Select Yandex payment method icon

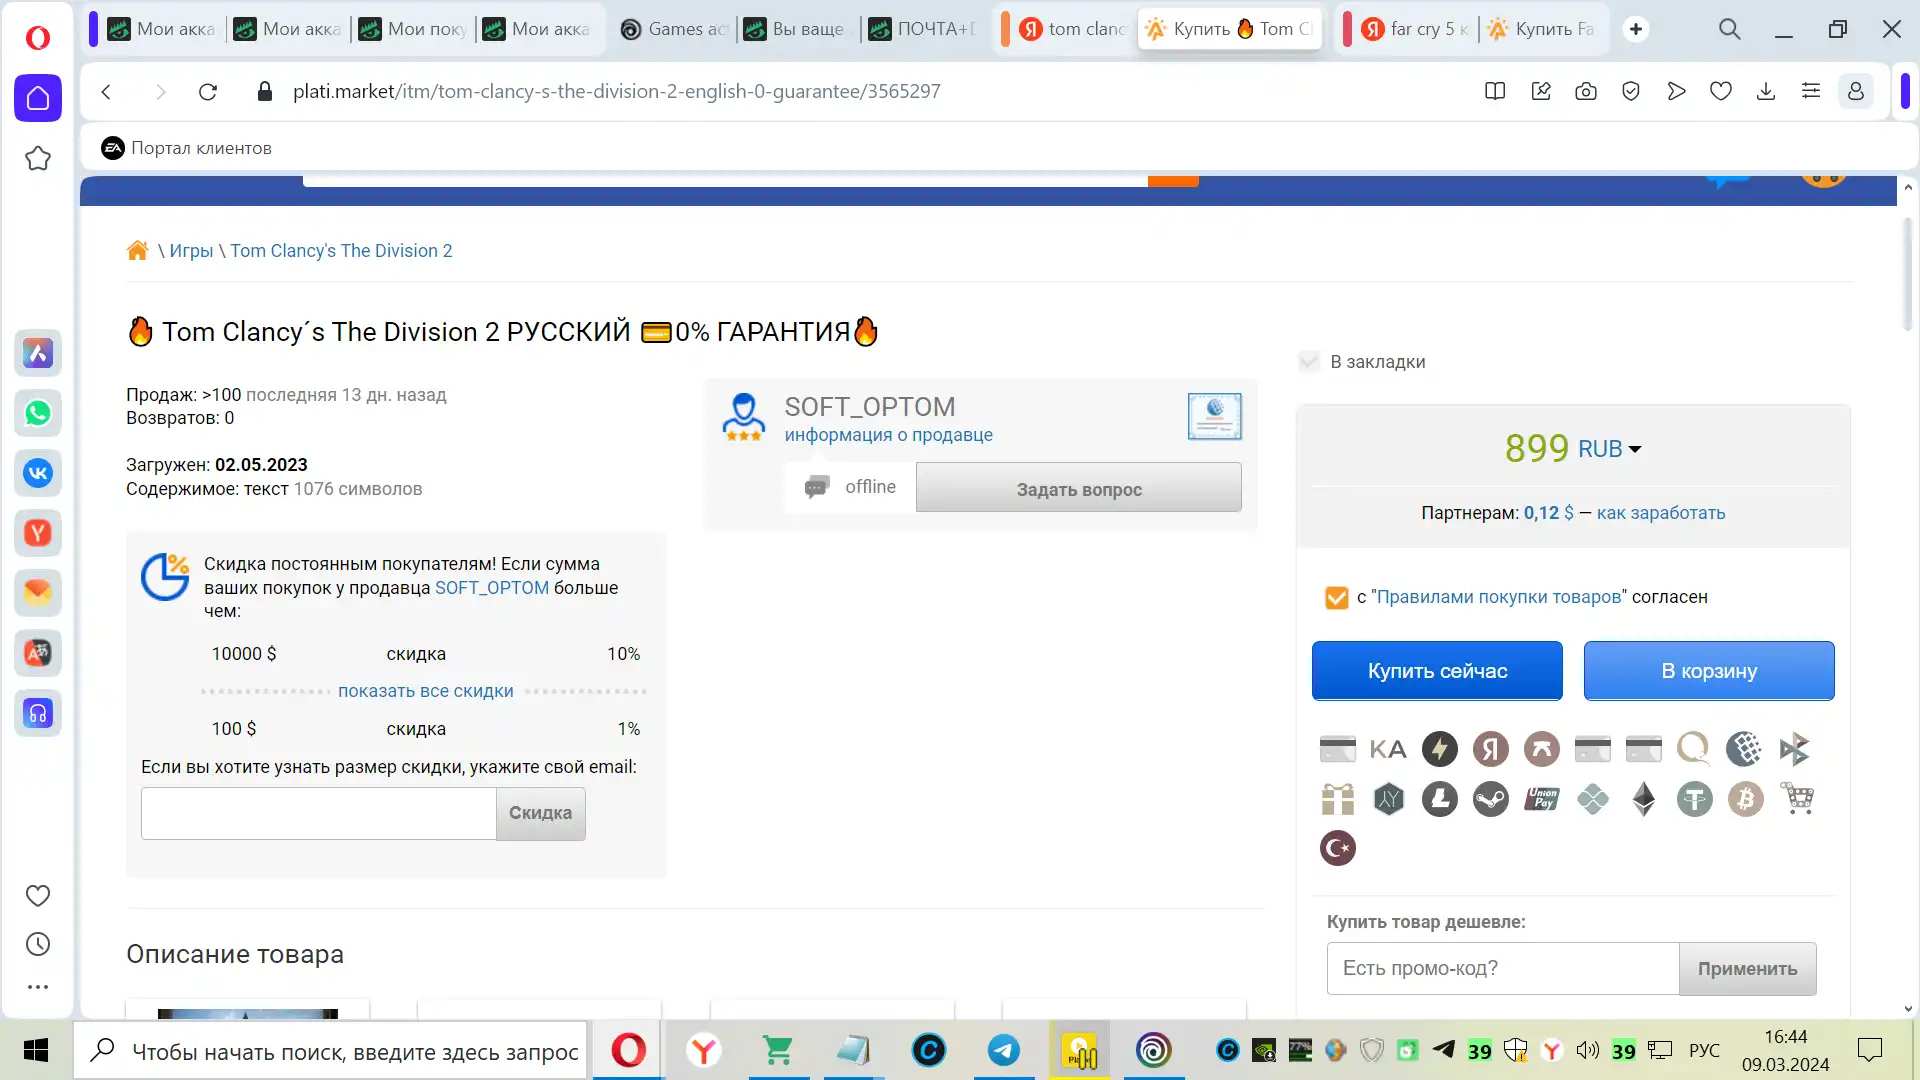(1491, 749)
